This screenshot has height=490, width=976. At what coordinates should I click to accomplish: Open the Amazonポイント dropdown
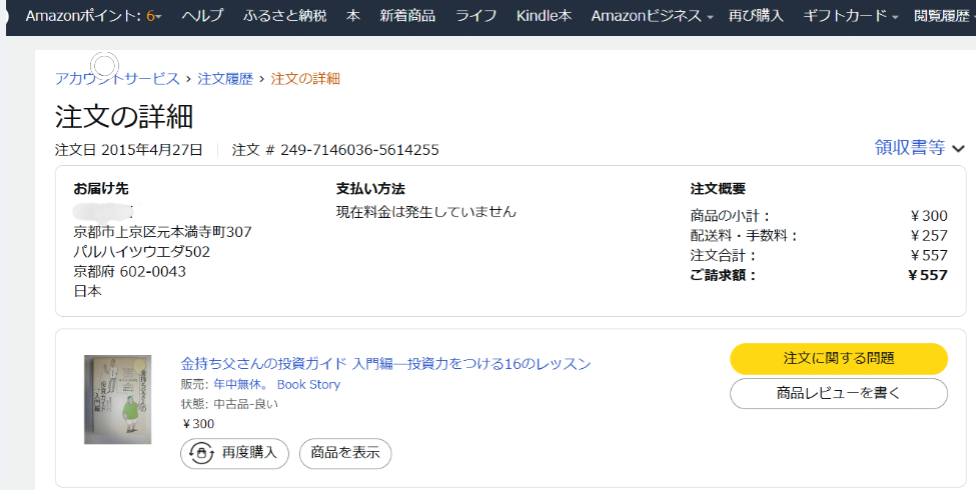92,16
